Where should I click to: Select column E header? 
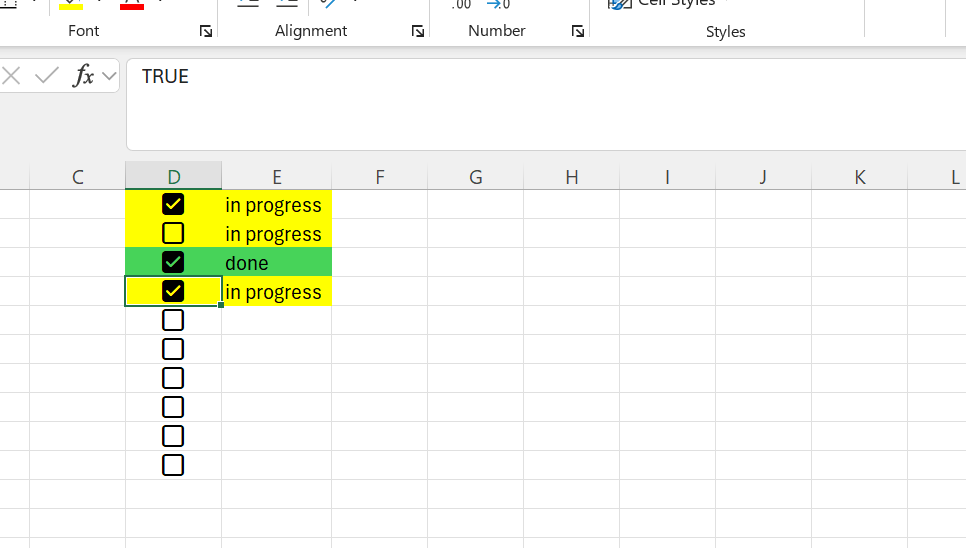[x=277, y=177]
